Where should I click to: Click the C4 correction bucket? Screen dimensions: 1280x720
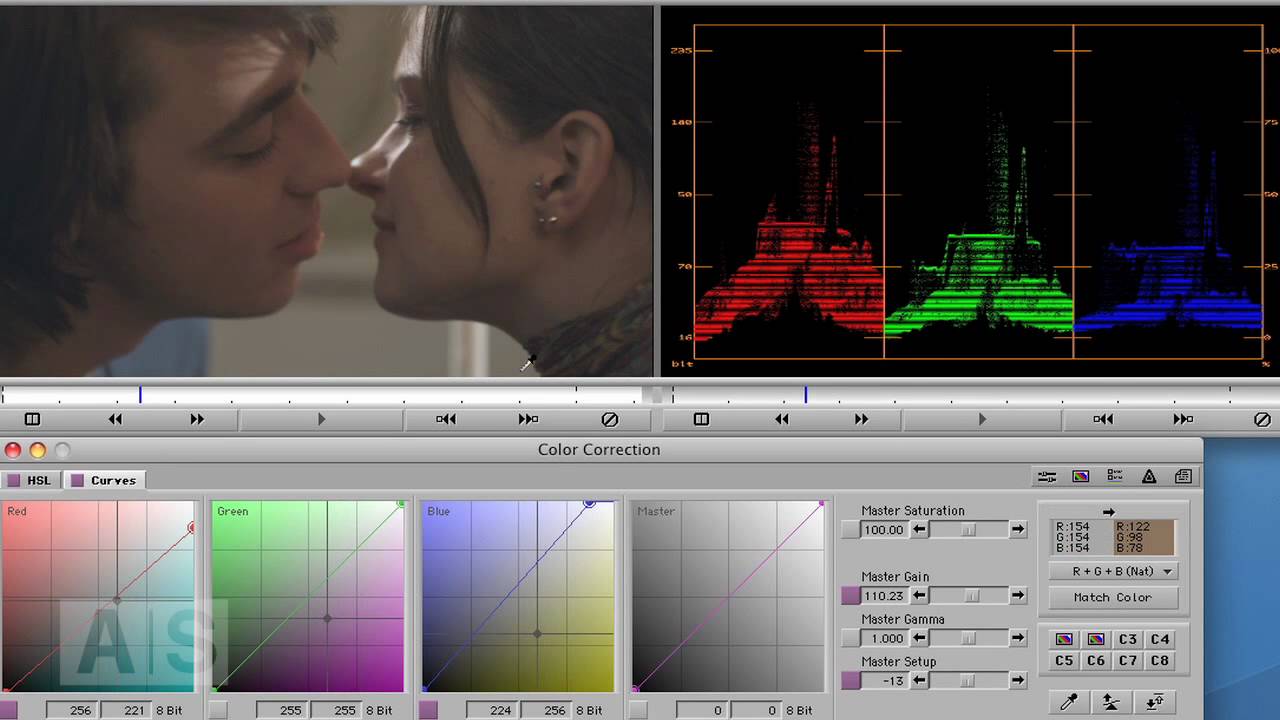tap(1160, 639)
